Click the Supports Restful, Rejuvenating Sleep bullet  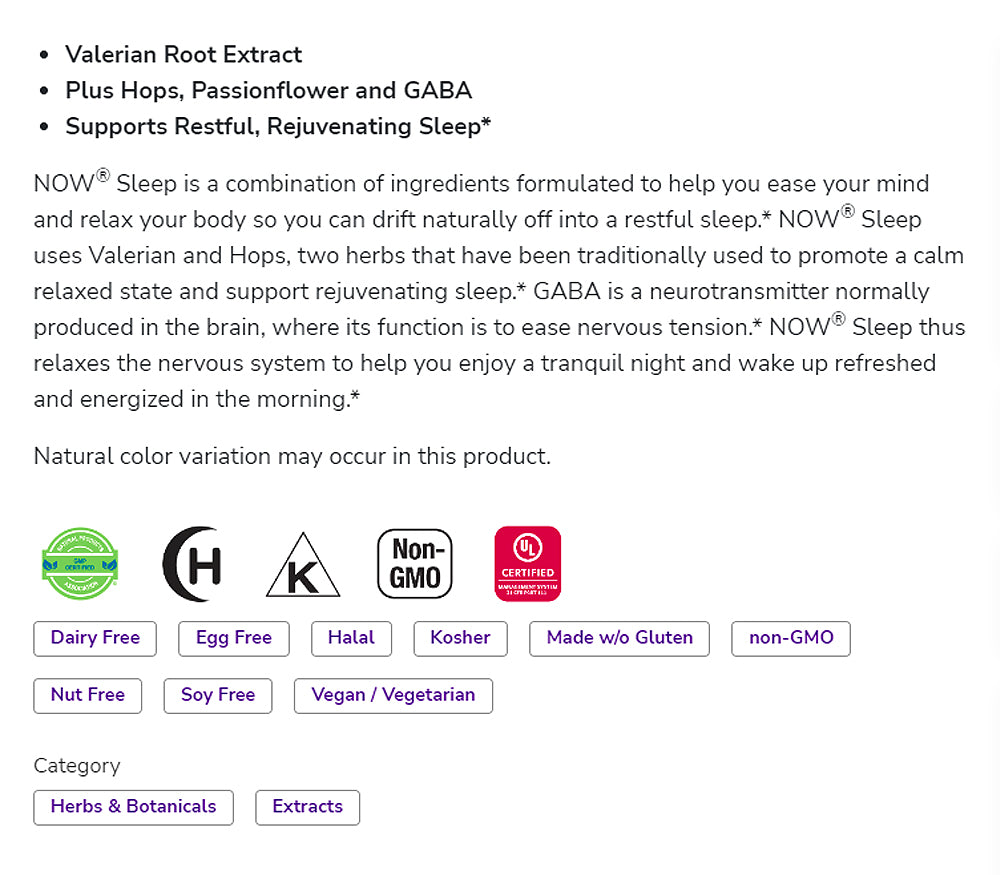pyautogui.click(x=278, y=126)
